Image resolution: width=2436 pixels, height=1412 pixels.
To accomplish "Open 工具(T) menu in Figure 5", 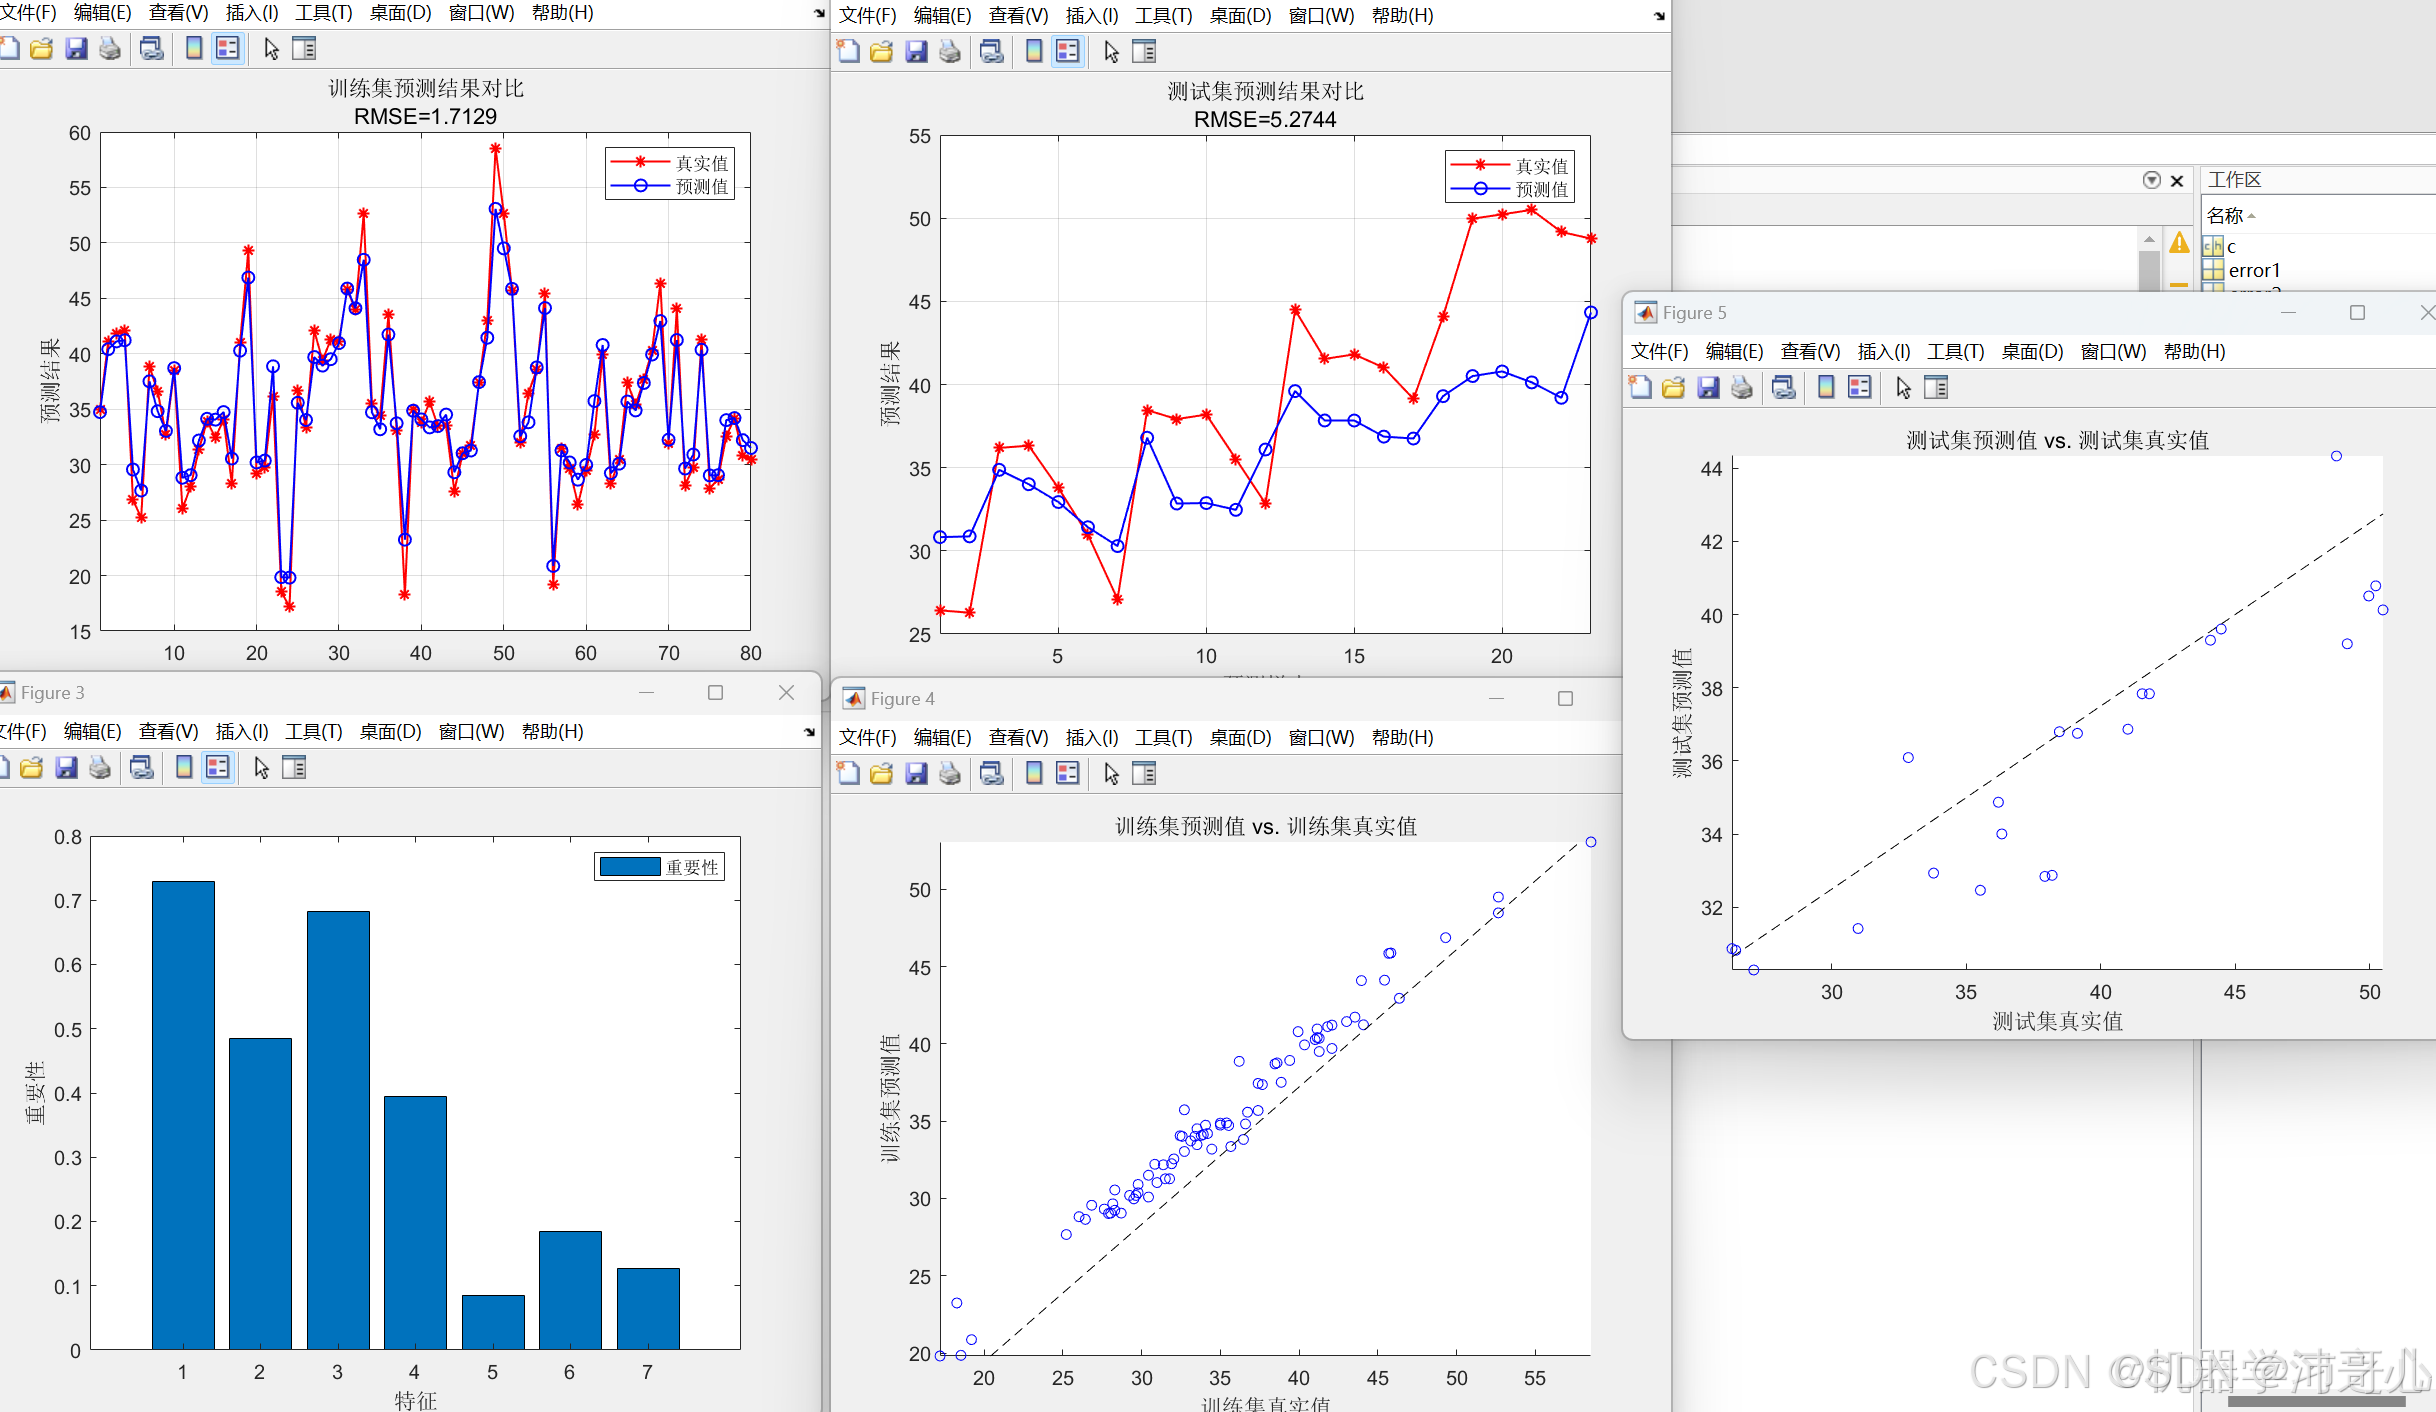I will coord(1955,351).
